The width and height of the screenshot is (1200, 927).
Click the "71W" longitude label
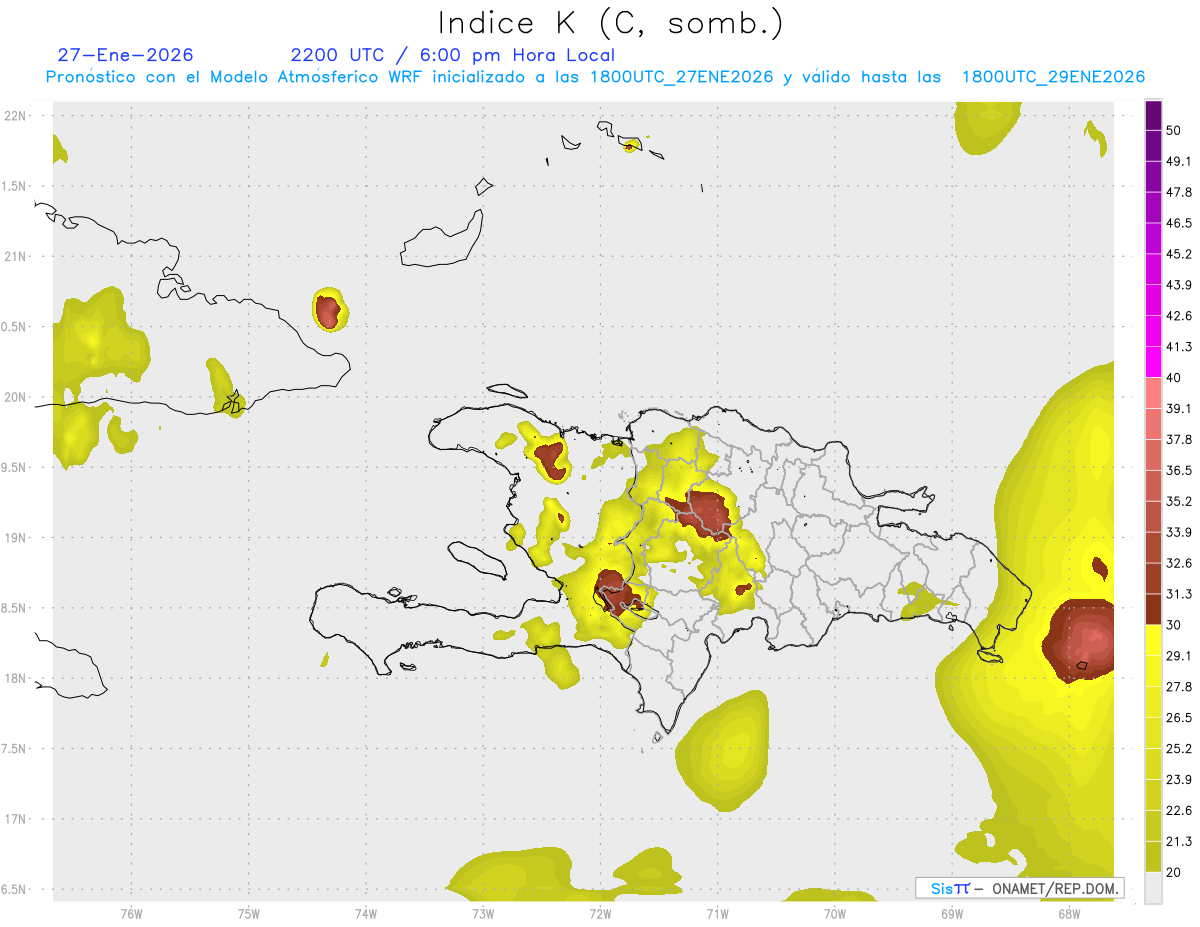717,913
